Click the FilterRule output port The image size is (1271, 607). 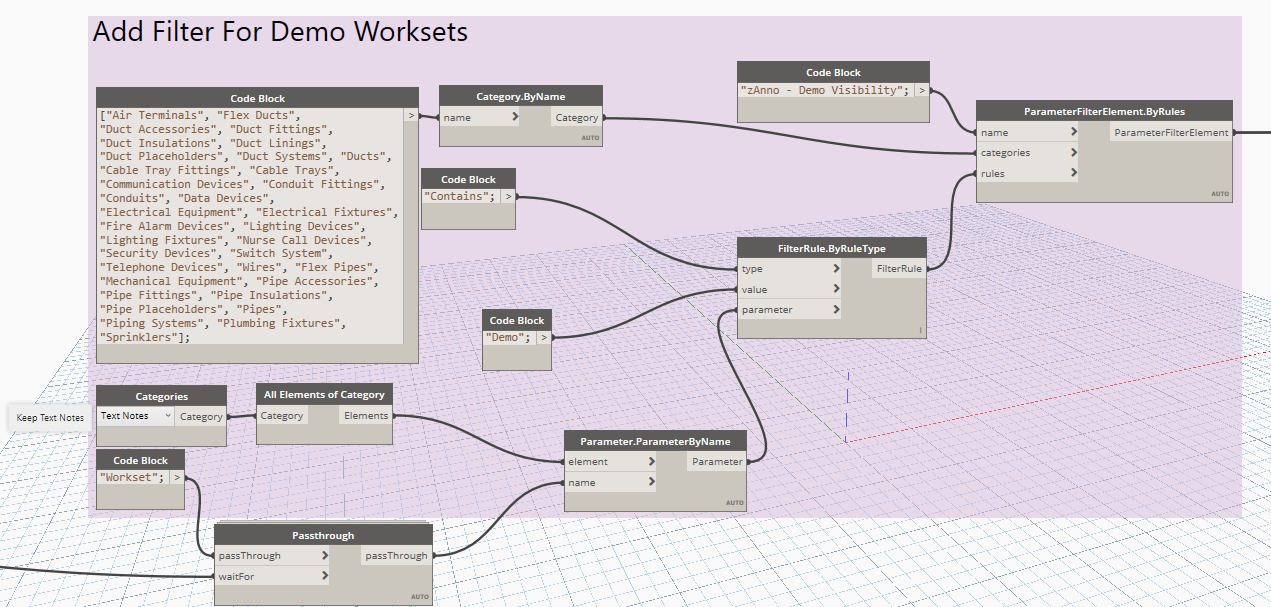click(899, 269)
